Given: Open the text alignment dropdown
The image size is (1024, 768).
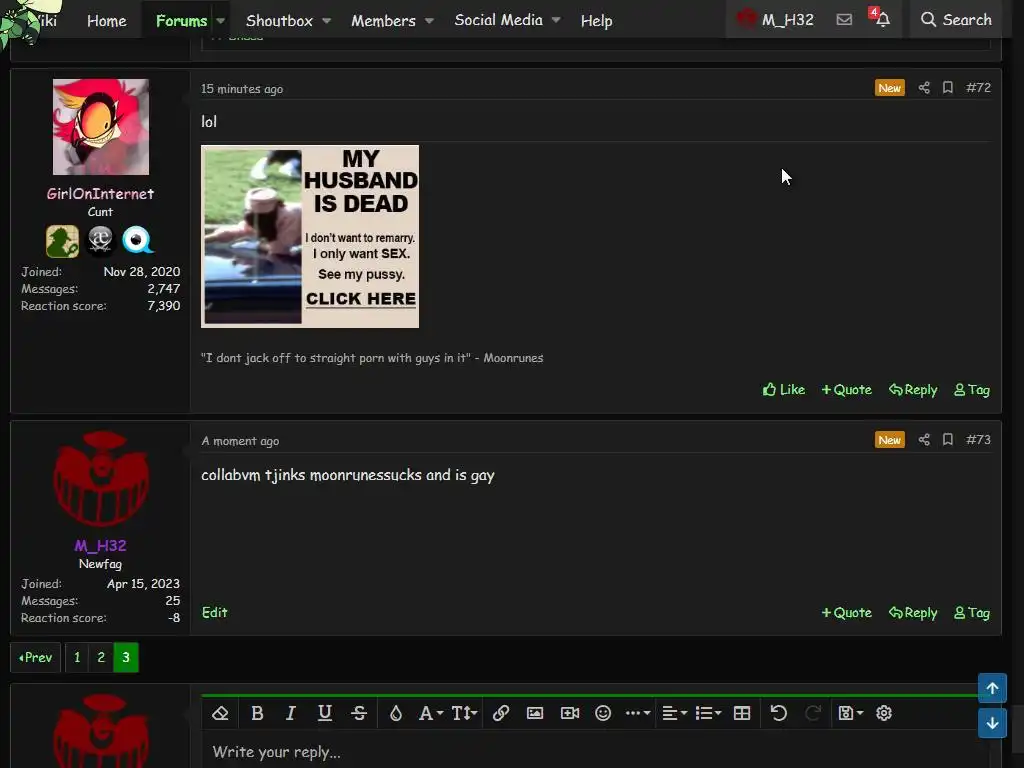Looking at the screenshot, I should point(674,713).
